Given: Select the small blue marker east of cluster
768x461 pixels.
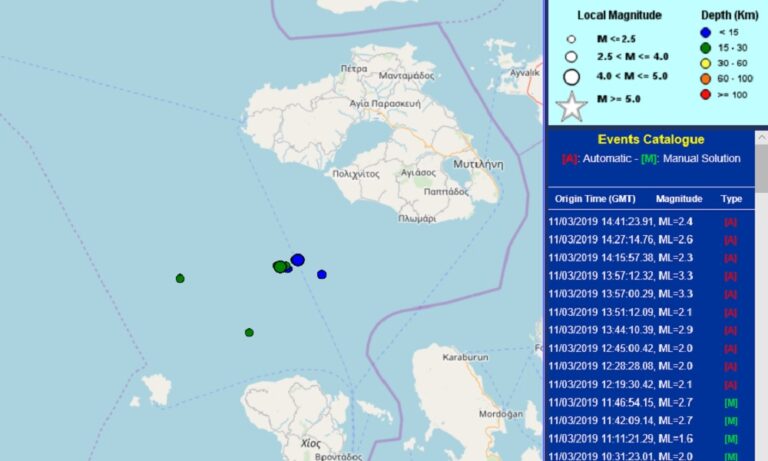Looking at the screenshot, I should [x=322, y=274].
